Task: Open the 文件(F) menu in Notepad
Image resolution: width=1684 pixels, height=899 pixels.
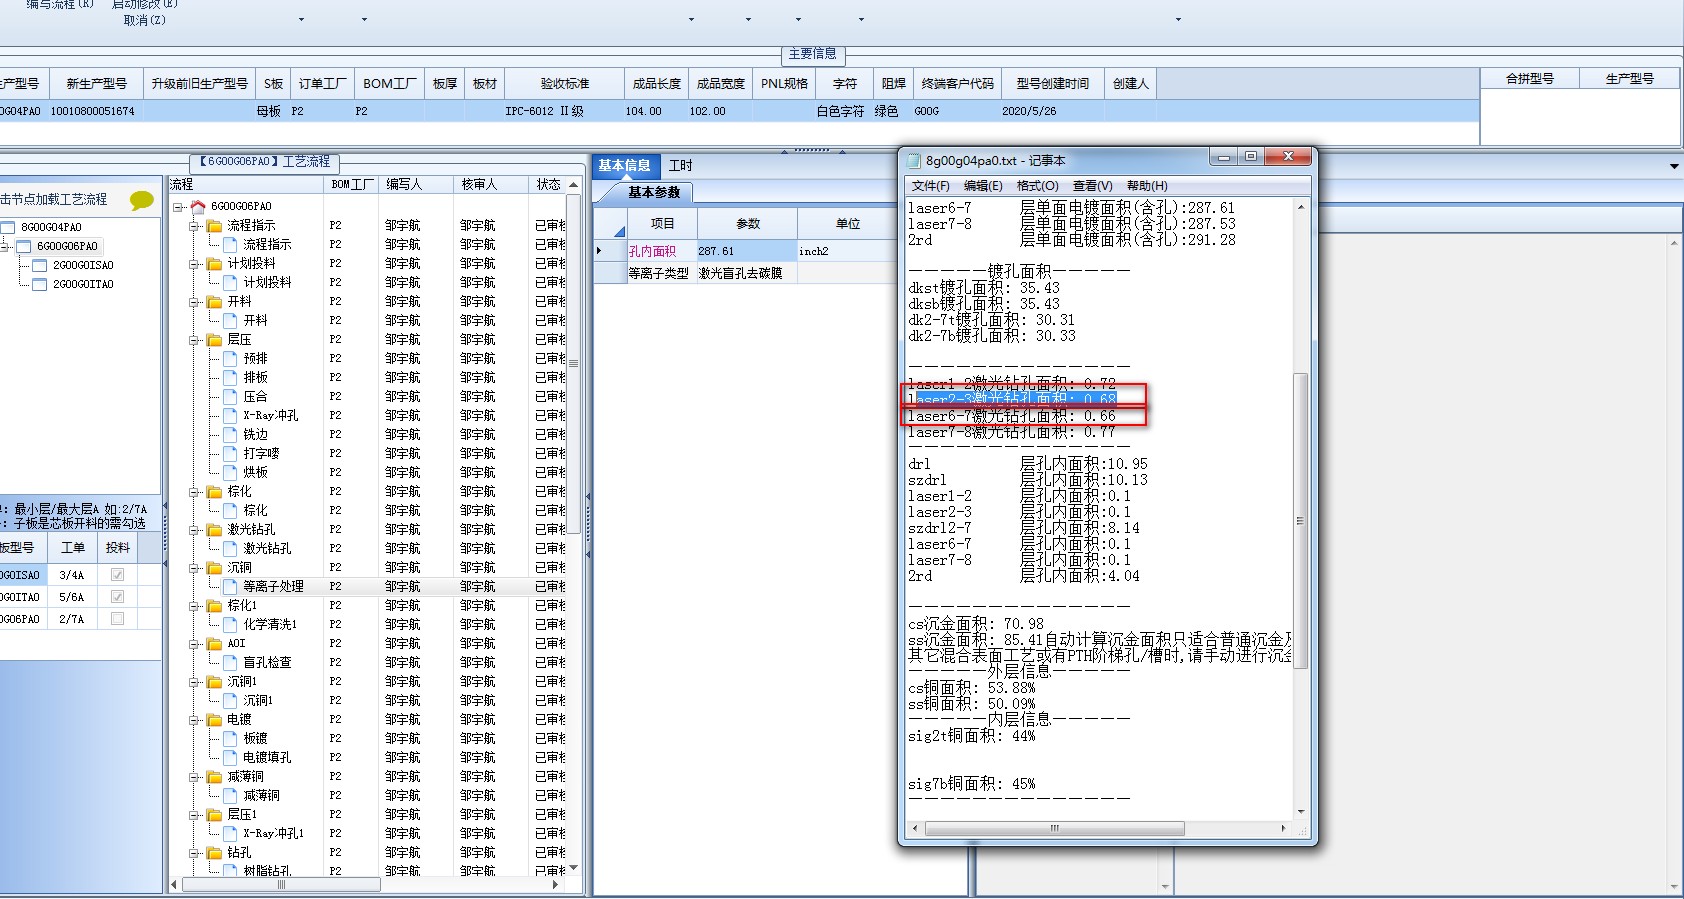Action: 930,186
